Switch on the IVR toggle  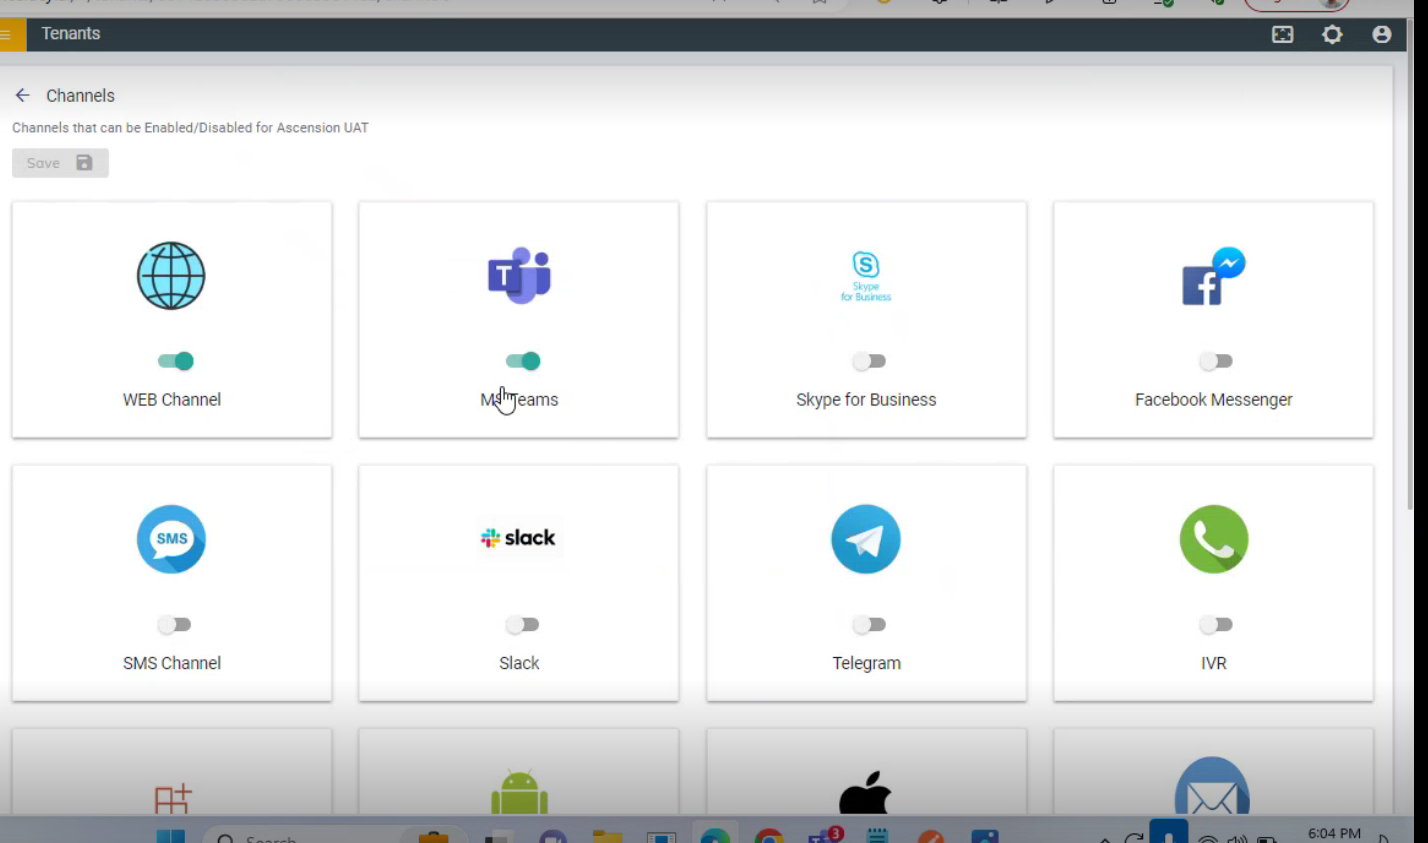1215,625
